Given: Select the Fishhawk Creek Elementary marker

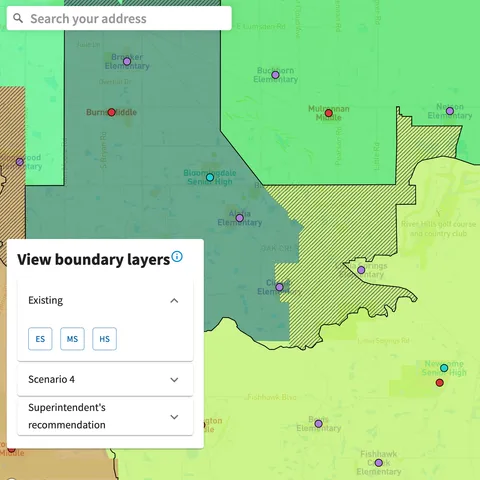Looking at the screenshot, I should pos(378,463).
